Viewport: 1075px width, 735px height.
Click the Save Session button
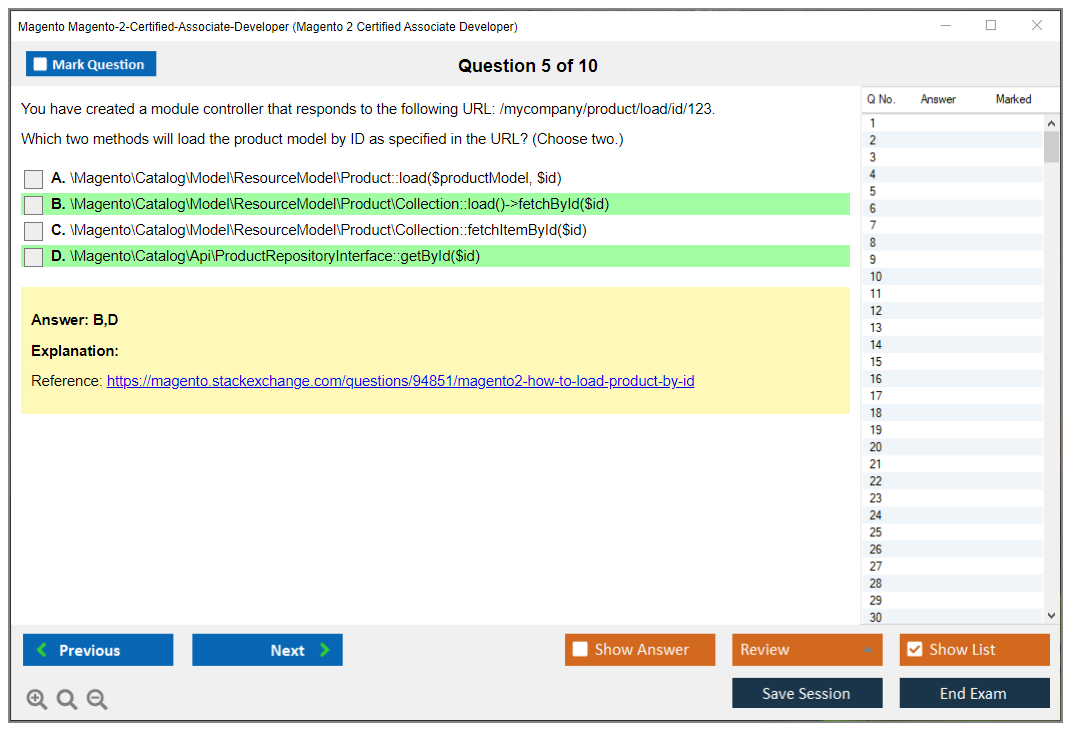pos(806,693)
